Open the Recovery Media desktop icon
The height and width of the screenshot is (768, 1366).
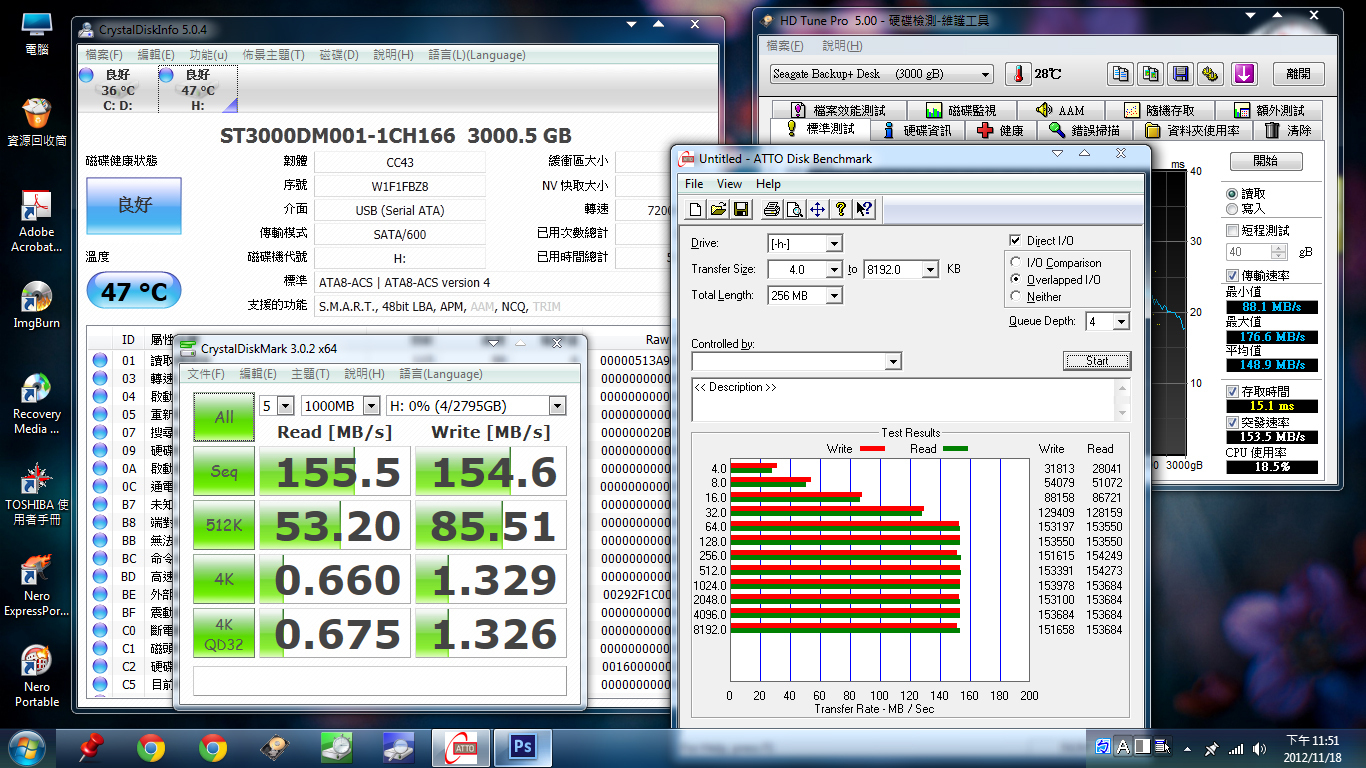point(36,404)
